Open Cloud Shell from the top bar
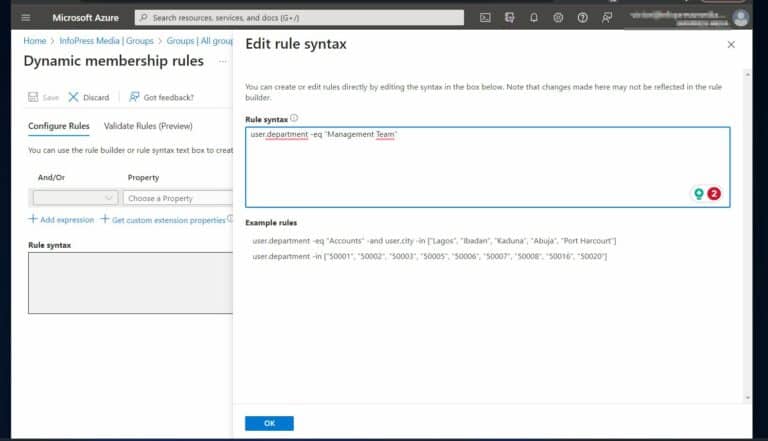 [485, 18]
